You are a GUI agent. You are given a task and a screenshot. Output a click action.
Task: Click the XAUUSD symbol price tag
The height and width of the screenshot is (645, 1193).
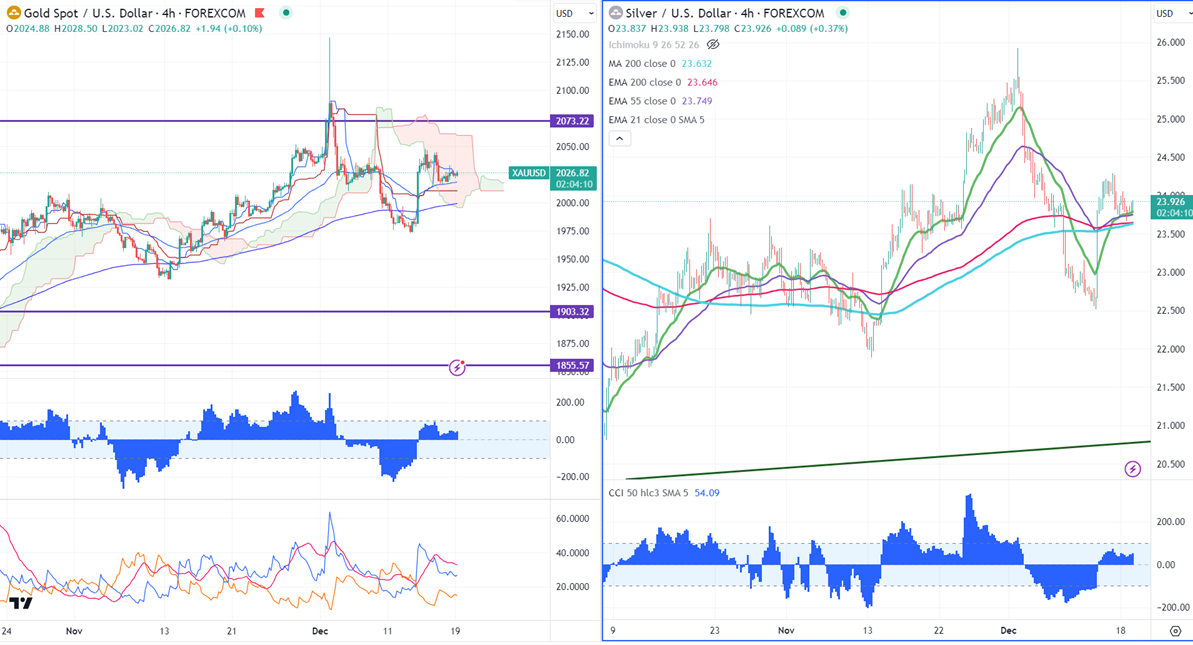coord(529,173)
